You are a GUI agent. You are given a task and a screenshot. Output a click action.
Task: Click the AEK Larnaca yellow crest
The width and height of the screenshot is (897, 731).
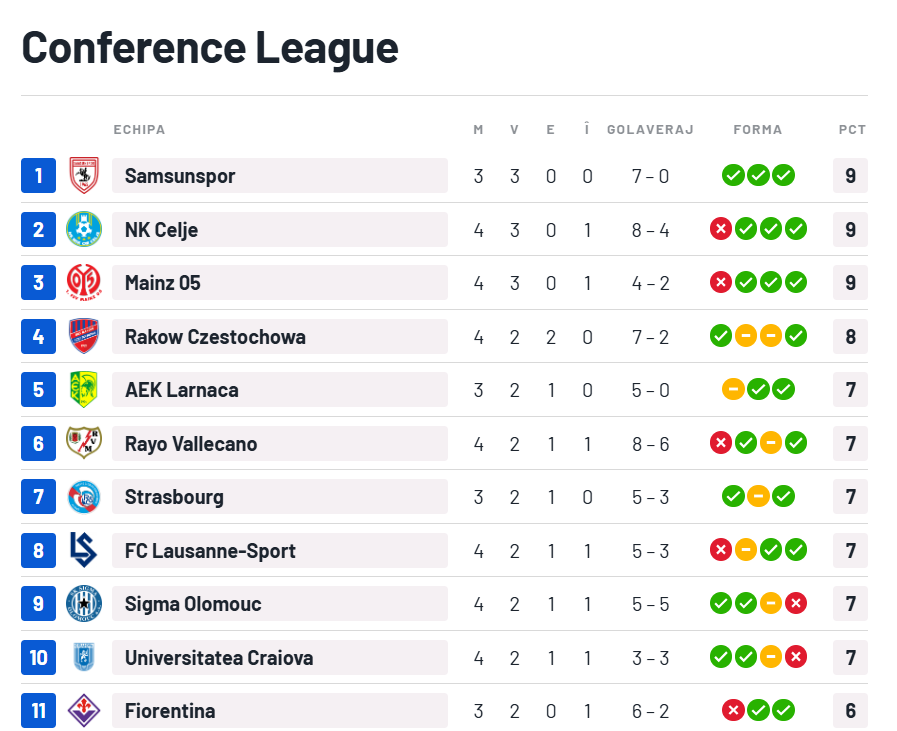84,390
